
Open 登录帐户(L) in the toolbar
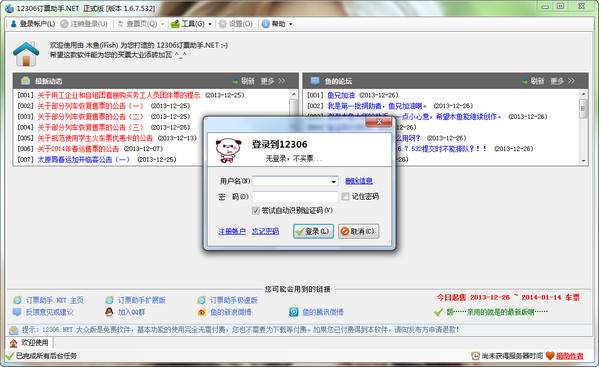point(32,24)
